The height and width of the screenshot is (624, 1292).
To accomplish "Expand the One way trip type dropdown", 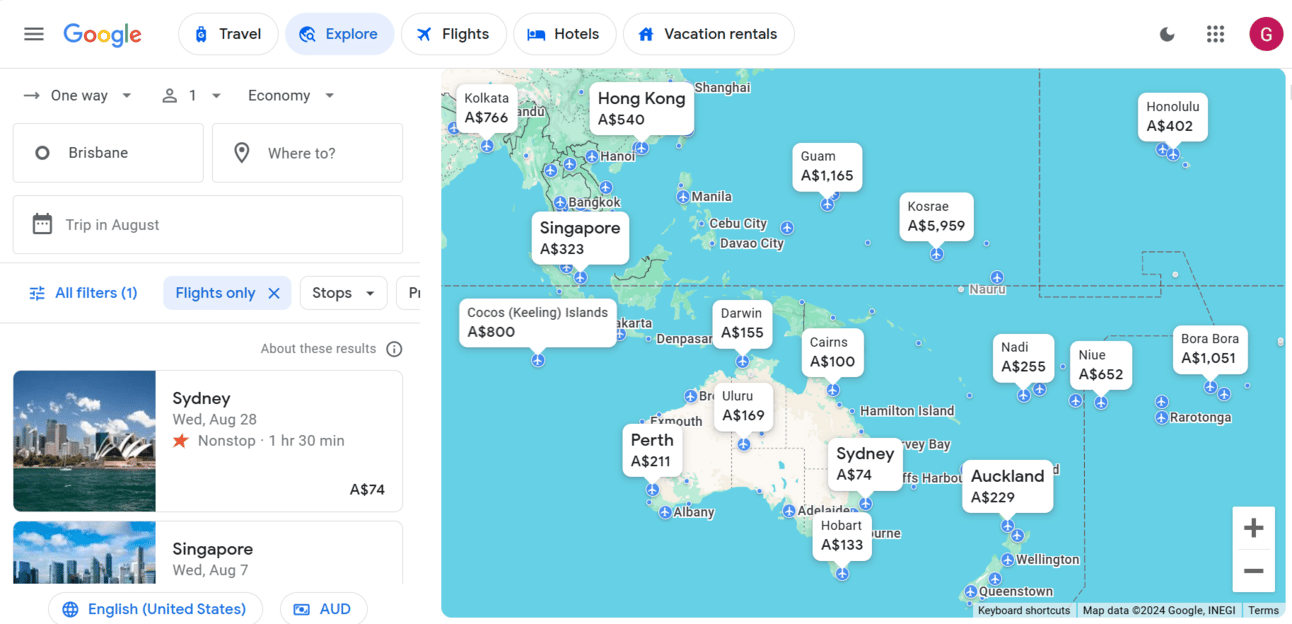I will coord(78,96).
